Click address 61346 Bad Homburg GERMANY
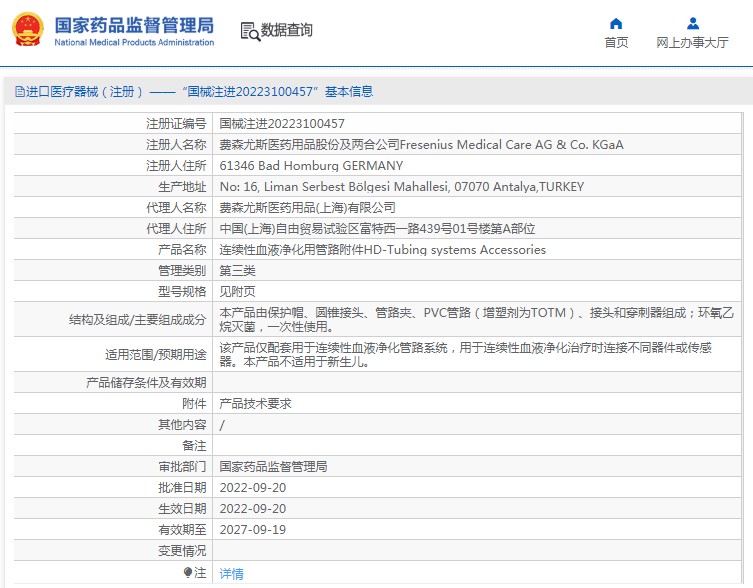 click(x=311, y=166)
